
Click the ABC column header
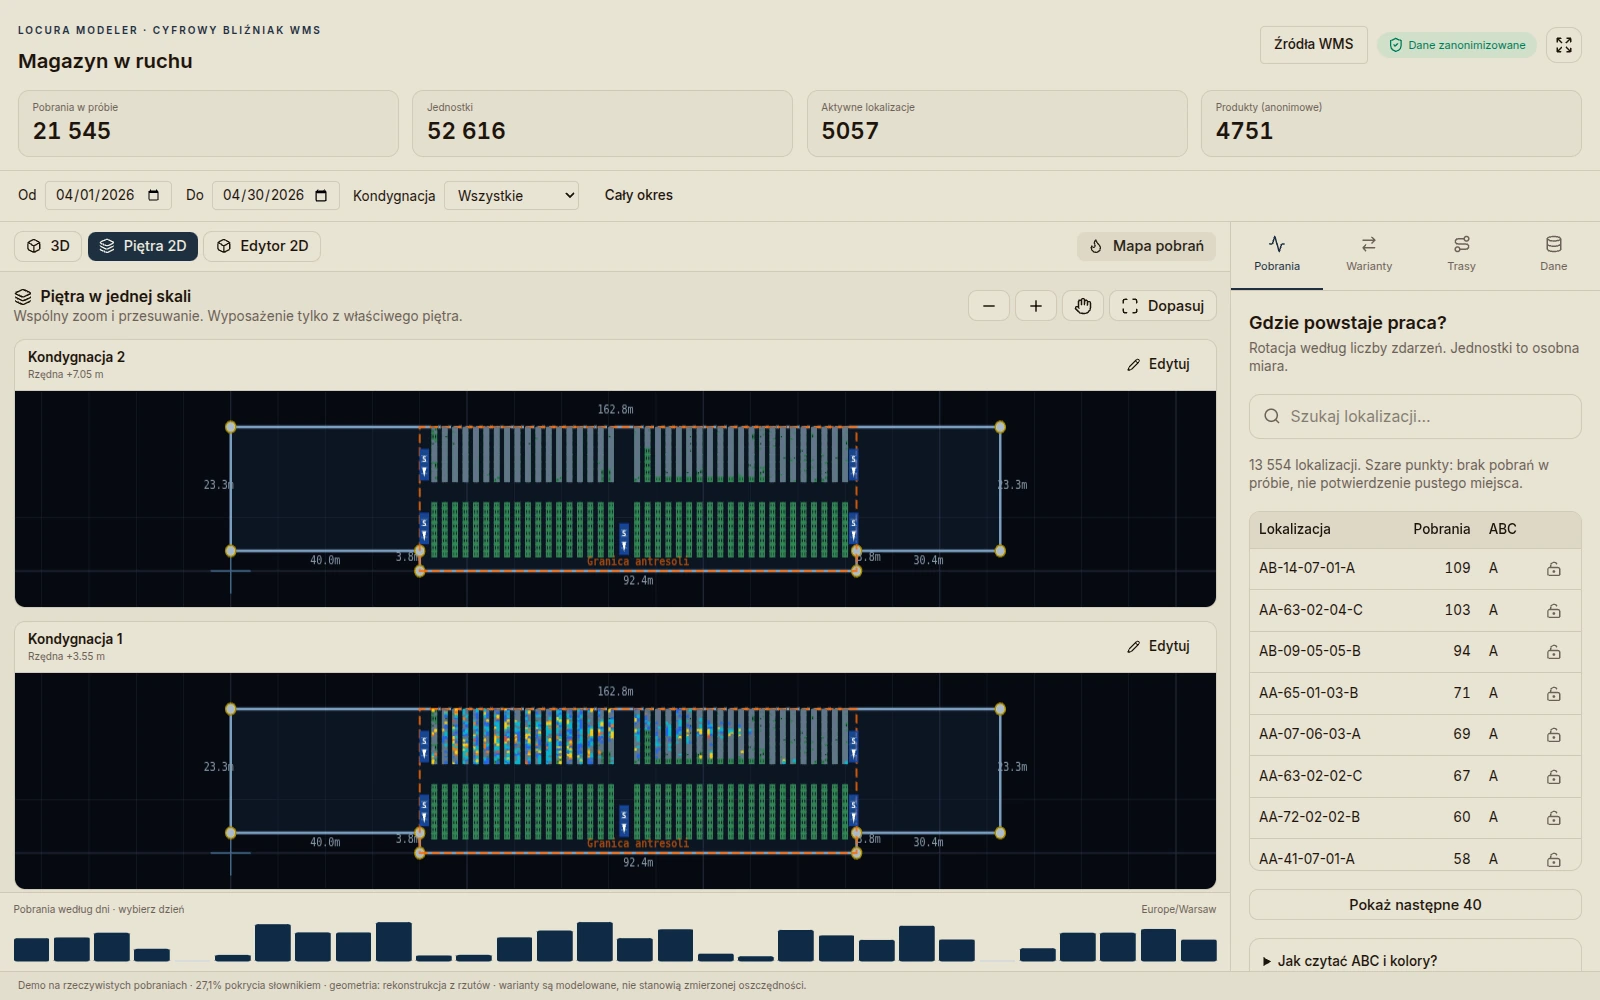click(1502, 529)
